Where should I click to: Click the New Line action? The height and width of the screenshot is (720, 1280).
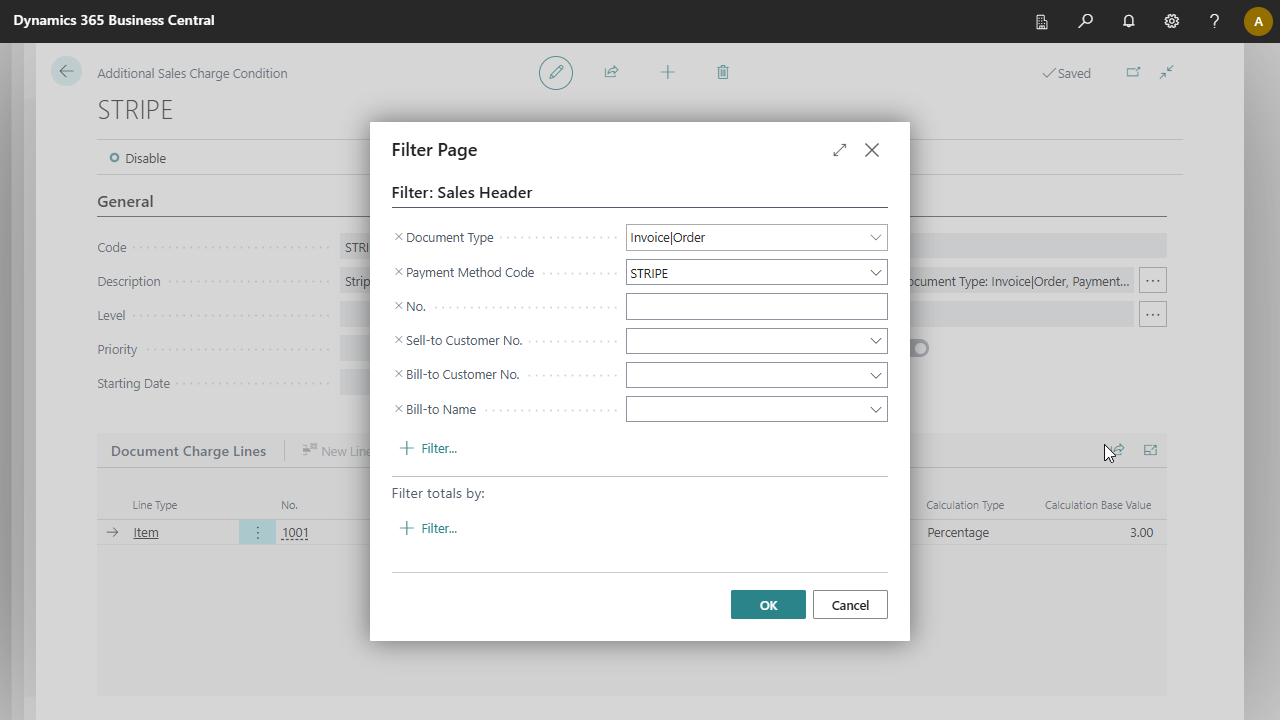pos(337,451)
